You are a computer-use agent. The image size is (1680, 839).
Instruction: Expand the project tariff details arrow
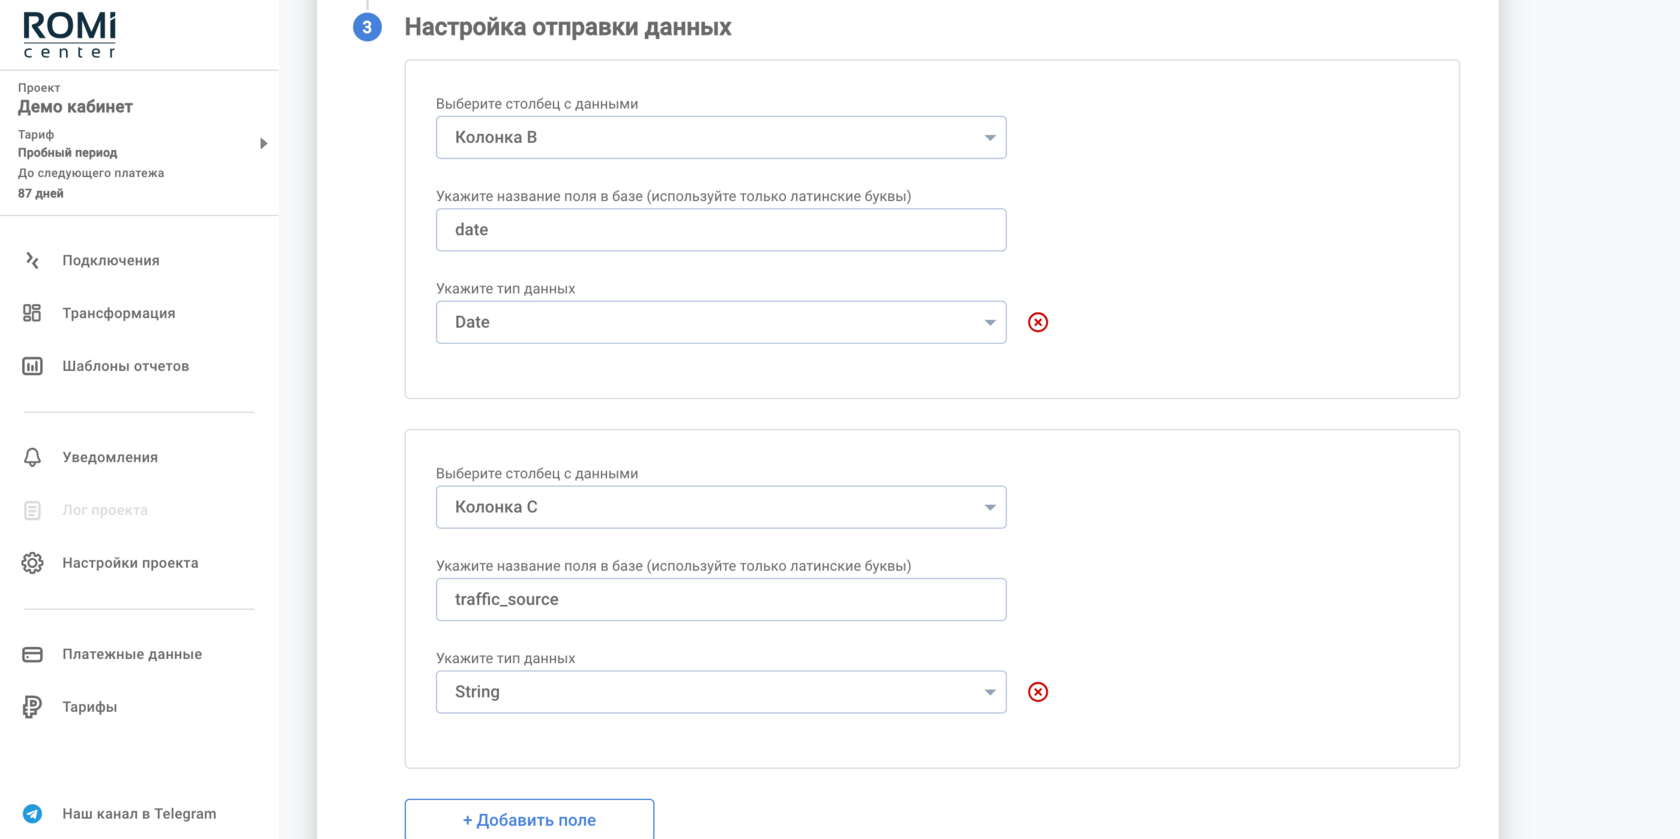[x=263, y=143]
